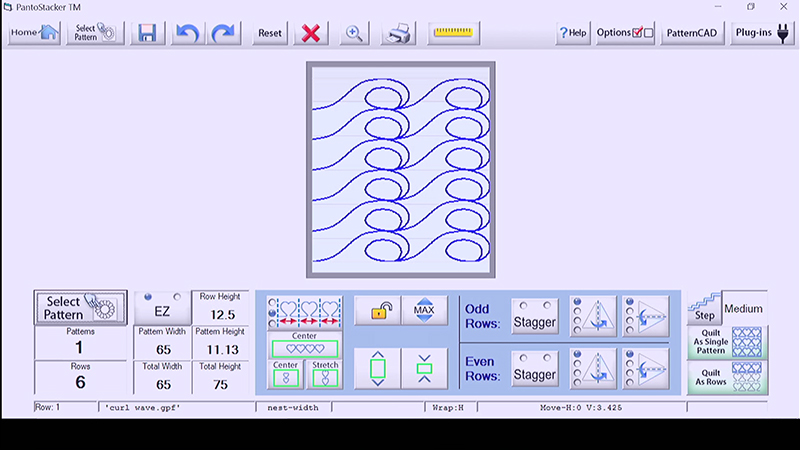Click the Save floppy disk icon
This screenshot has height=450, width=800.
pyautogui.click(x=147, y=32)
